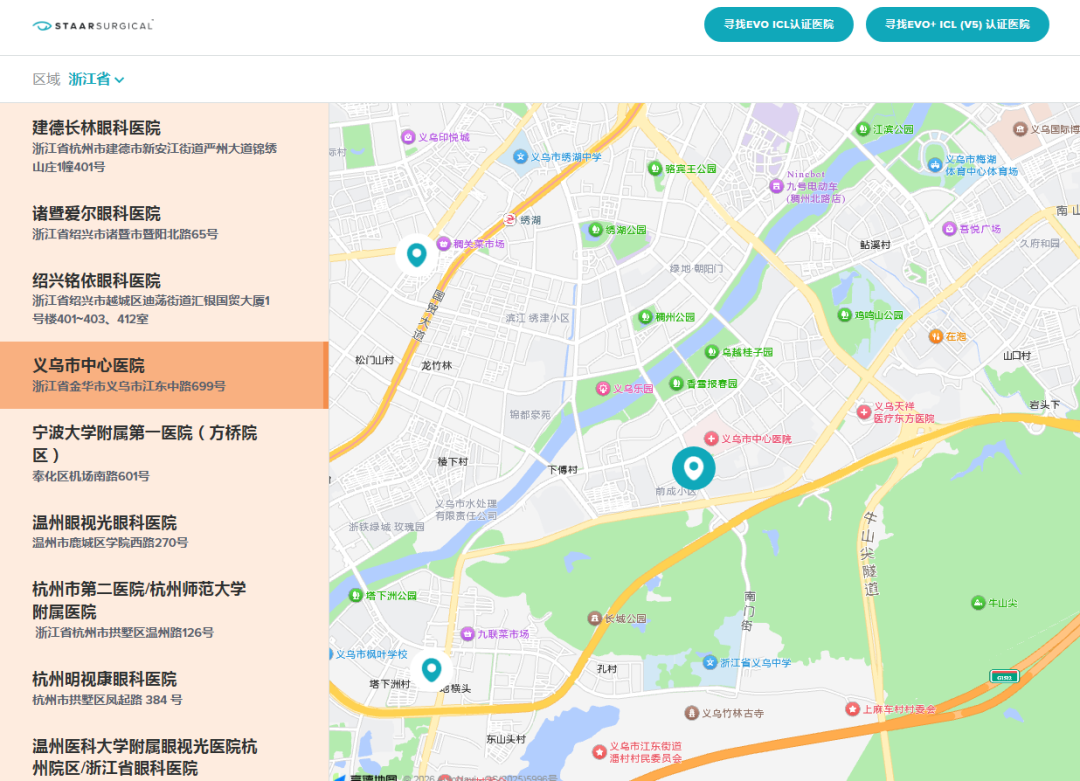Click the 香雪报春园 park icon
Viewport: 1080px width, 781px height.
click(676, 383)
